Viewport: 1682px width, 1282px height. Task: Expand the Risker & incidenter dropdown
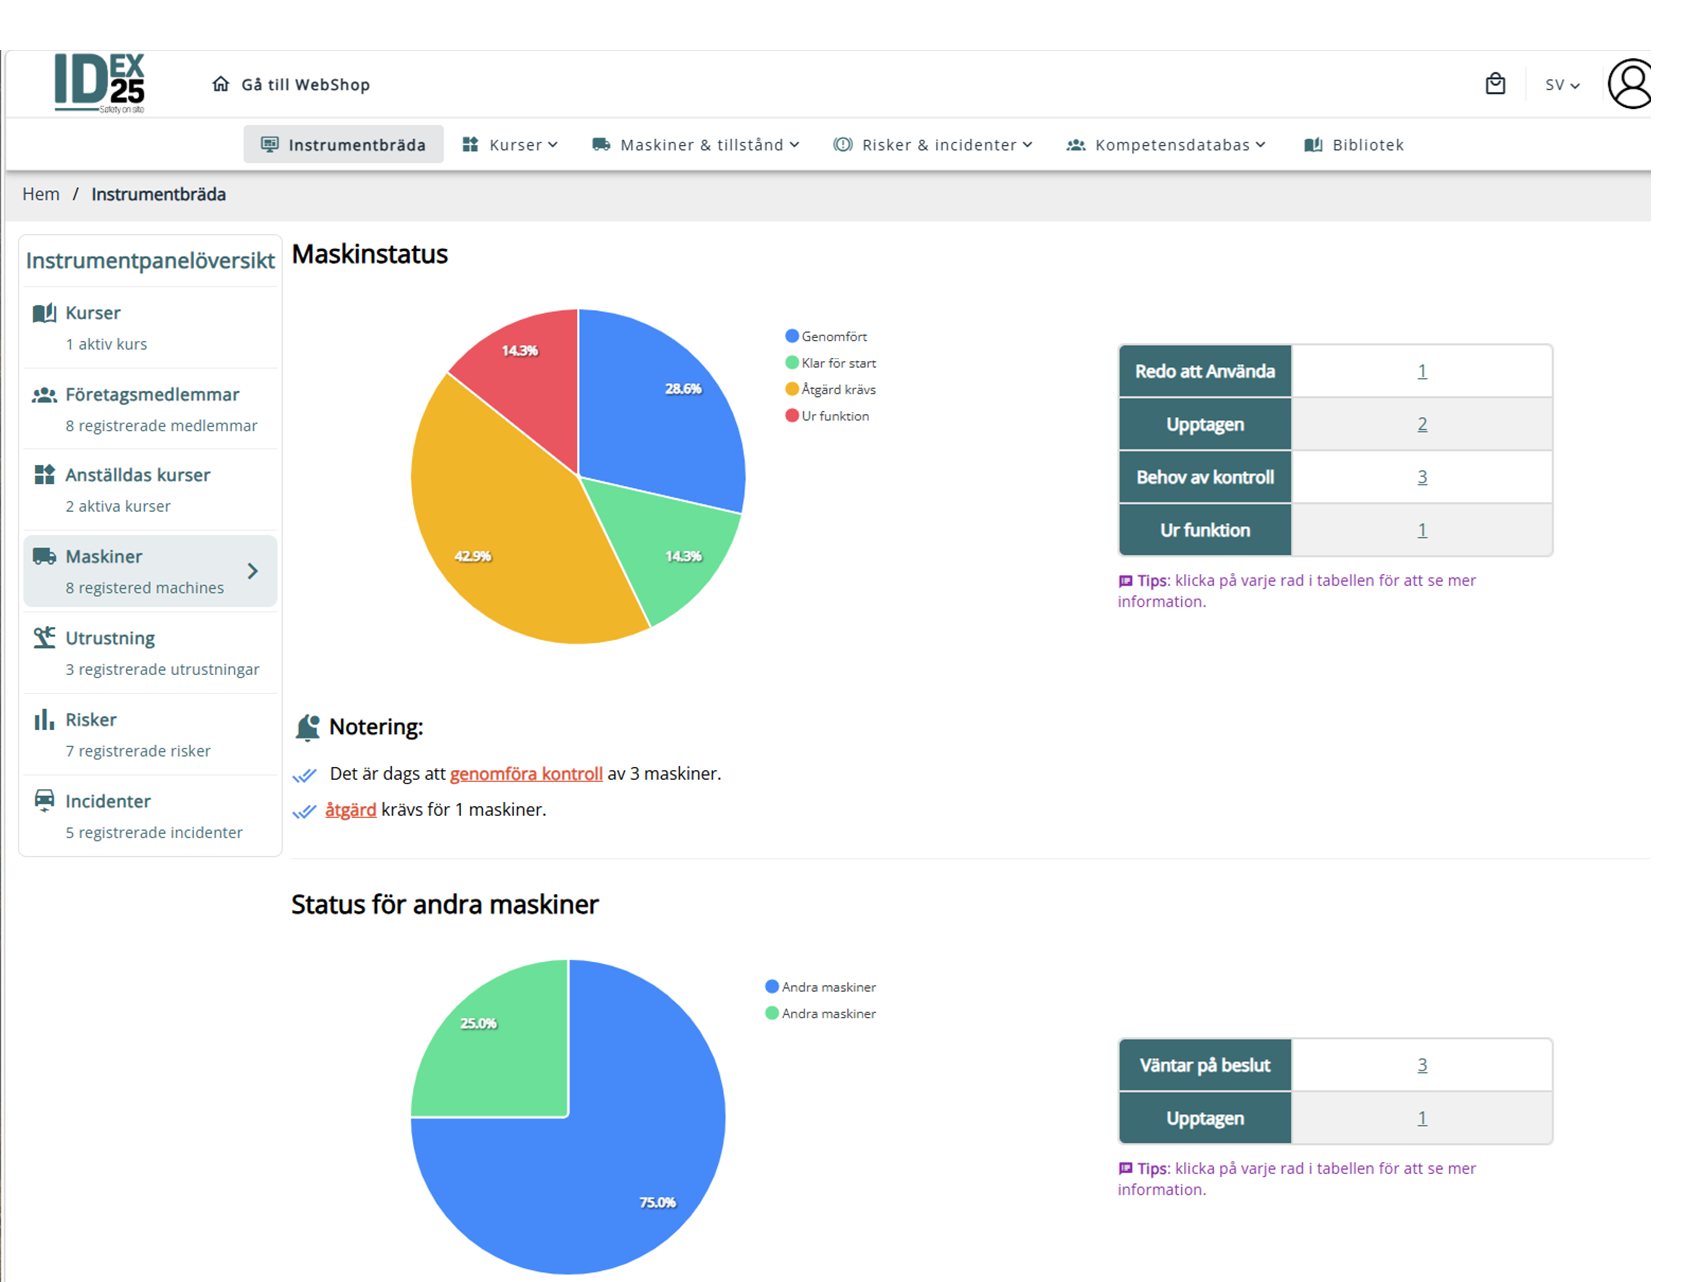pyautogui.click(x=933, y=145)
